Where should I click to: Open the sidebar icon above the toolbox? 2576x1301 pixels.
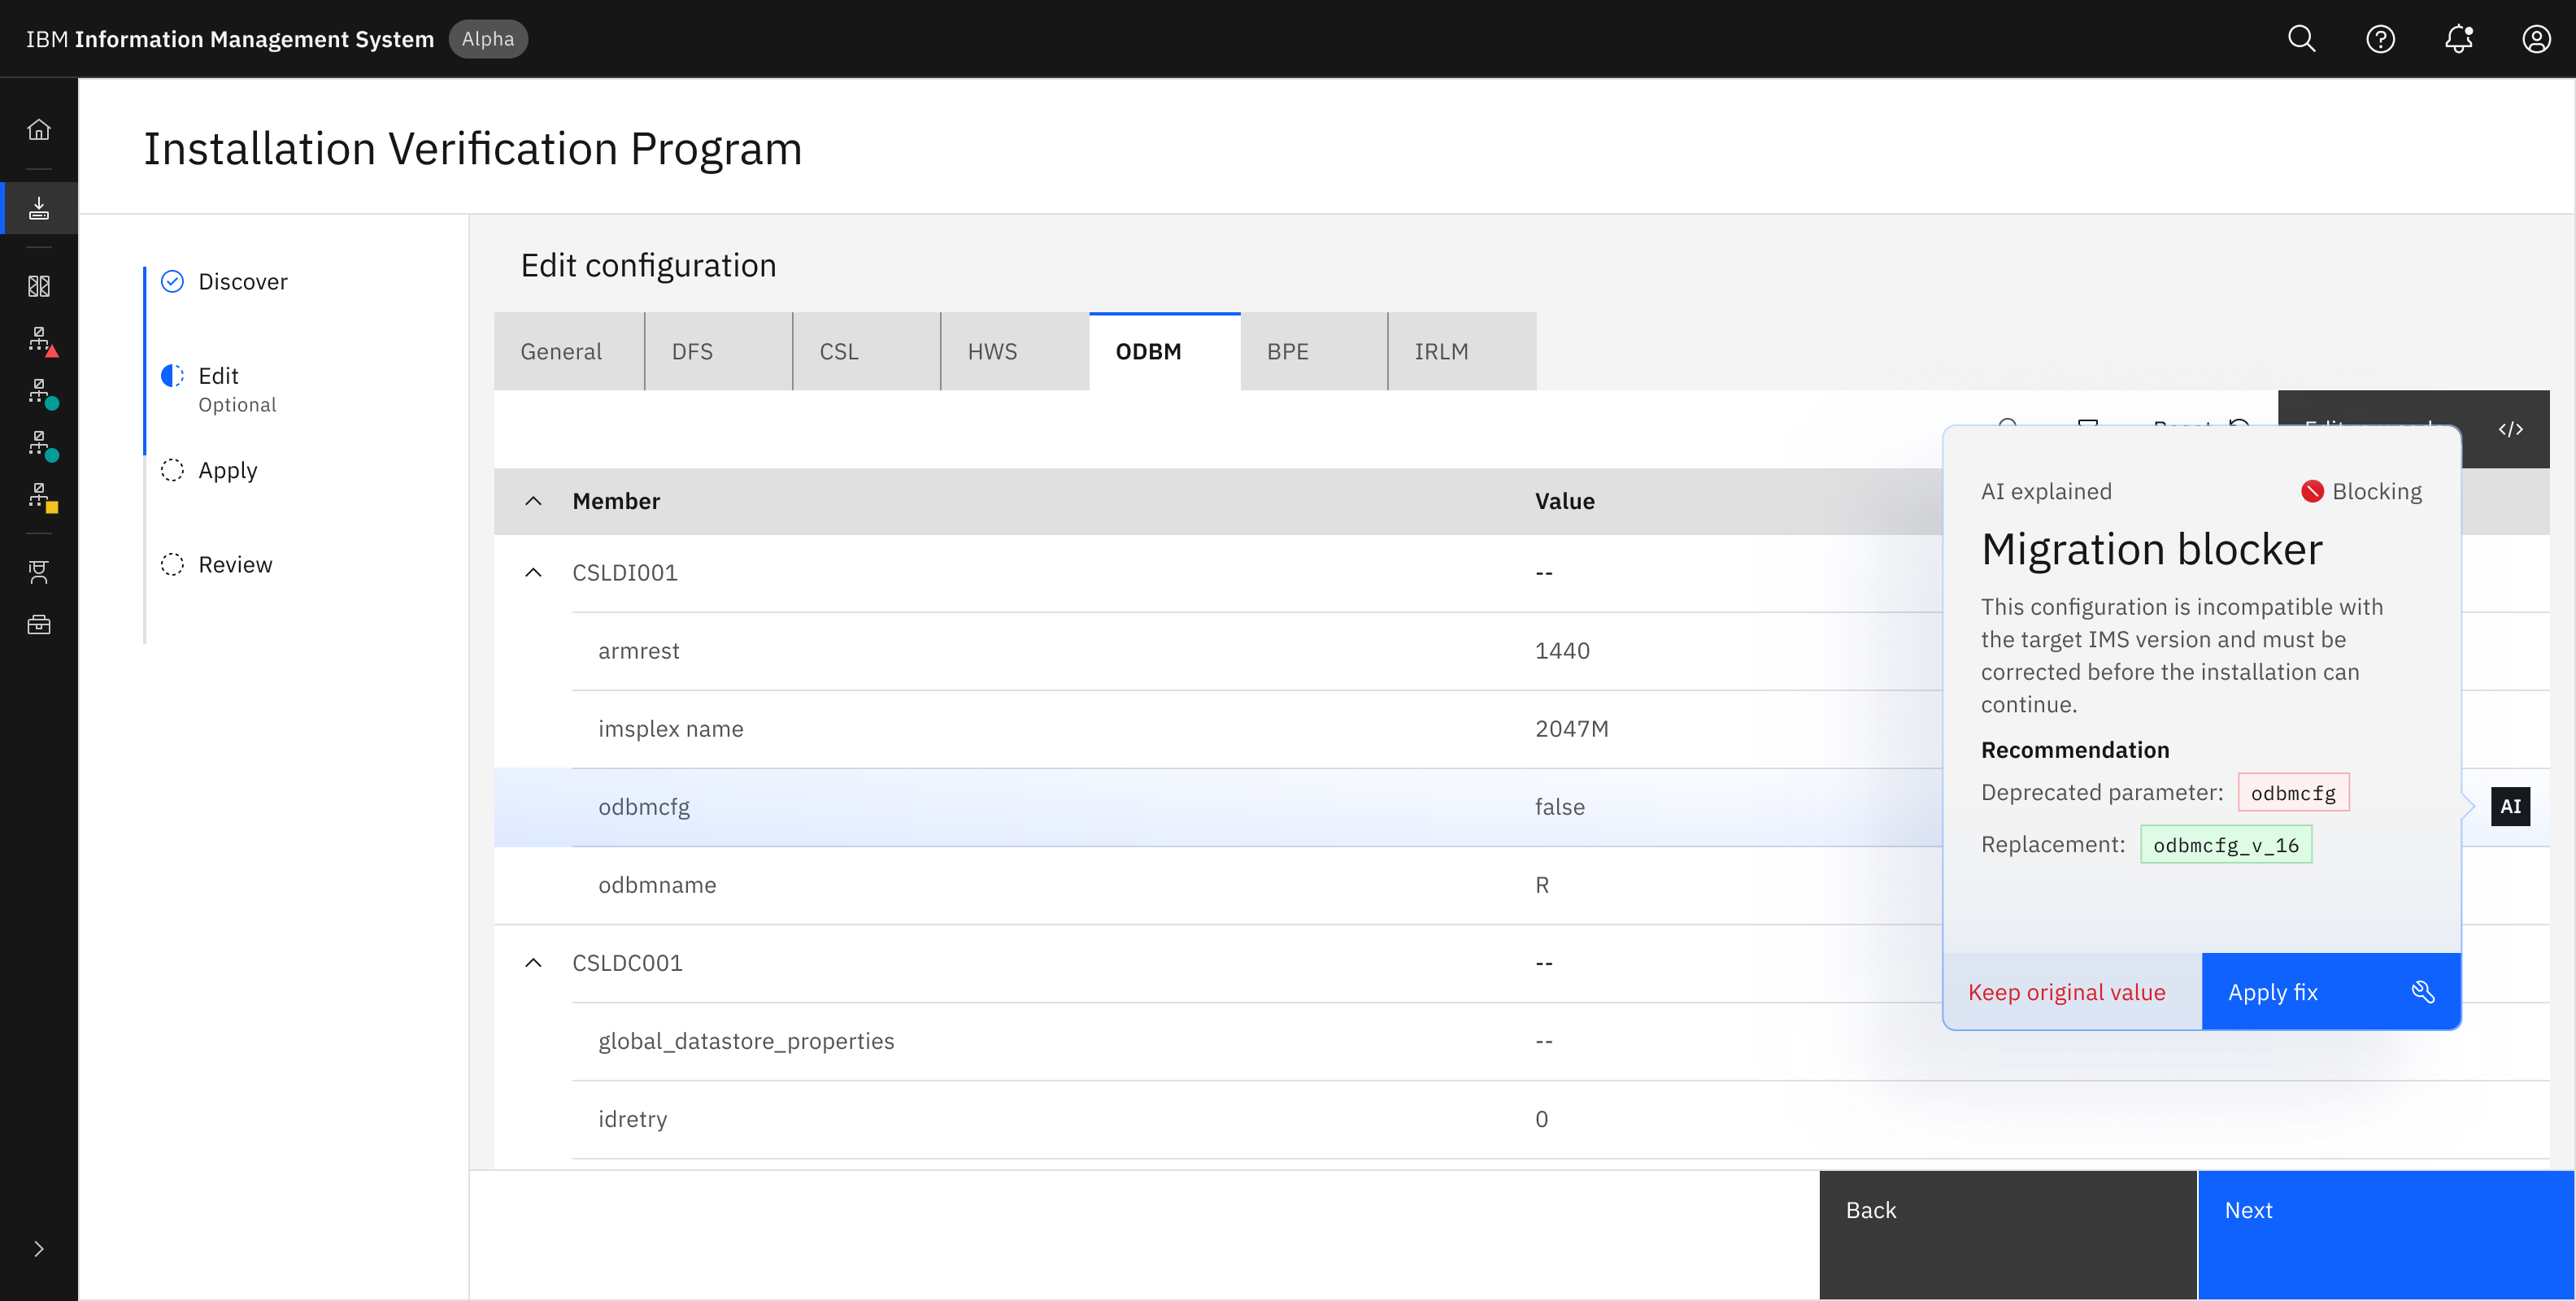[x=39, y=572]
